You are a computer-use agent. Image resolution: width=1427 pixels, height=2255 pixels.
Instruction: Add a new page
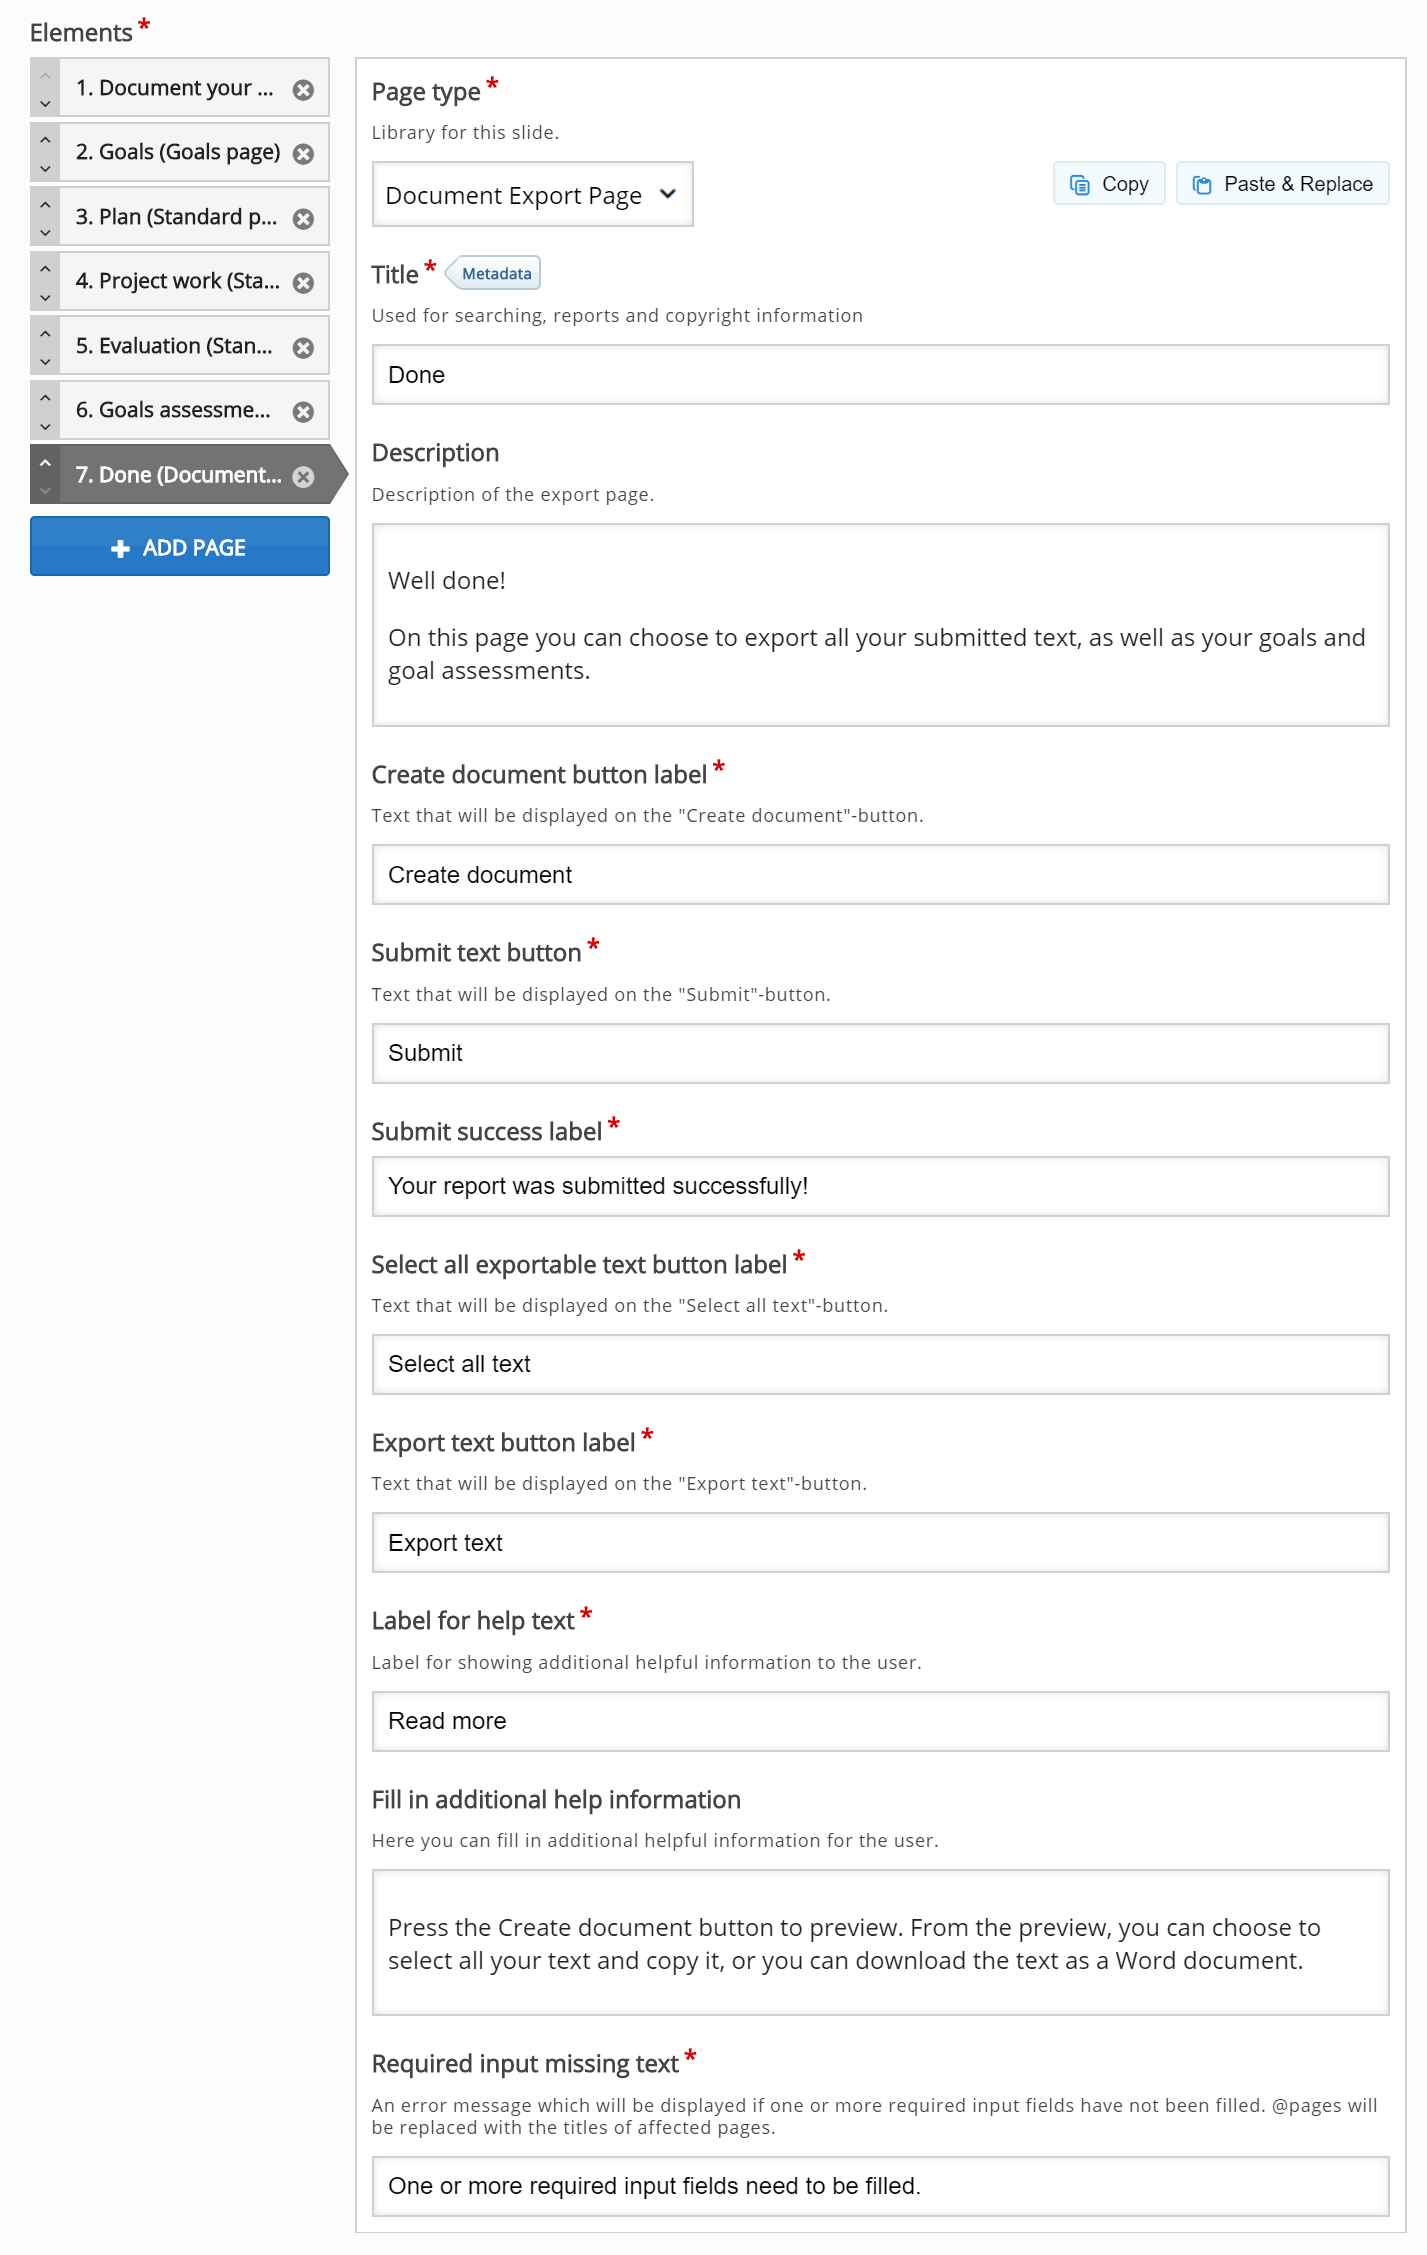[180, 546]
